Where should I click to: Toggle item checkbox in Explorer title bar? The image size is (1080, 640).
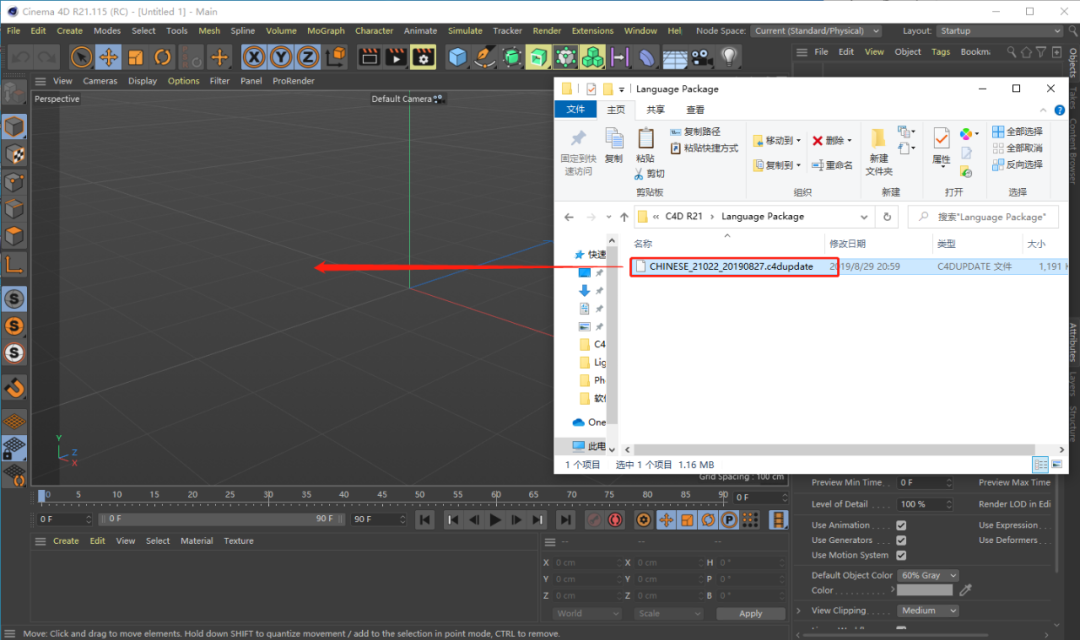(591, 89)
